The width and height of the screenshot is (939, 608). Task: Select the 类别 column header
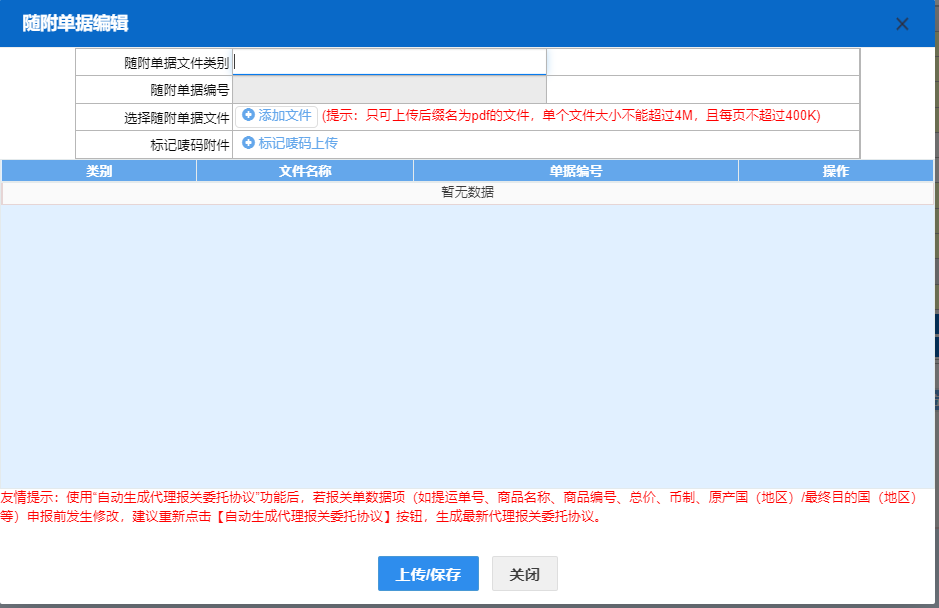coord(99,171)
